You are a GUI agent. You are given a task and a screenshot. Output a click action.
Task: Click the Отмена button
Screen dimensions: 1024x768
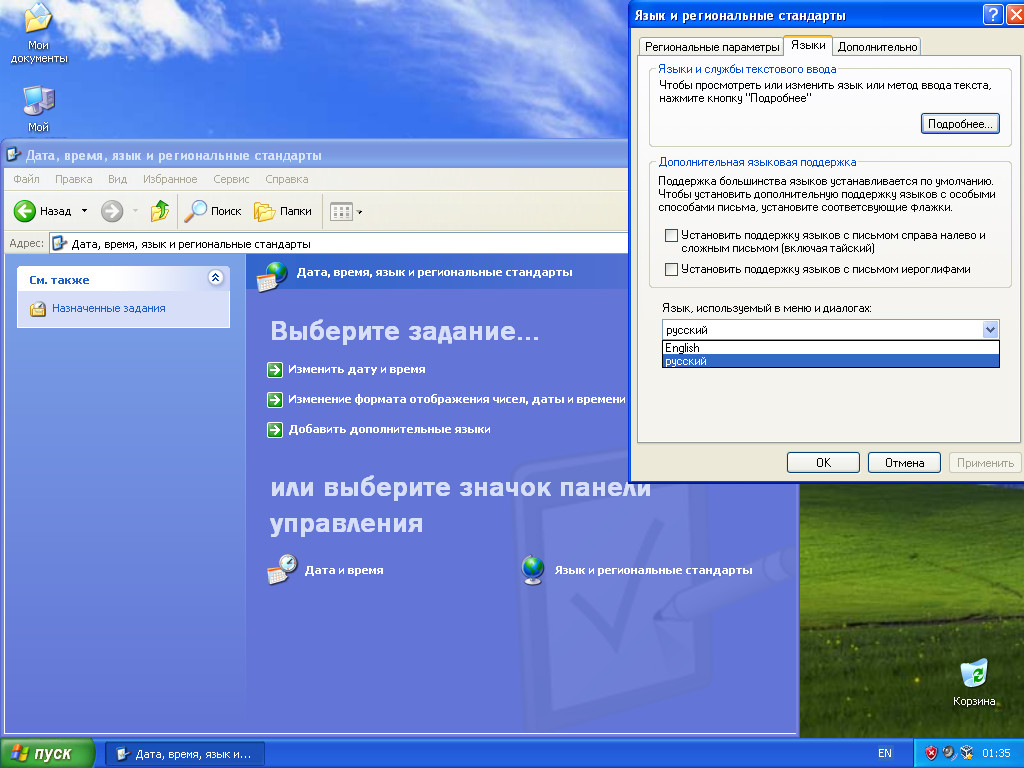click(x=904, y=462)
